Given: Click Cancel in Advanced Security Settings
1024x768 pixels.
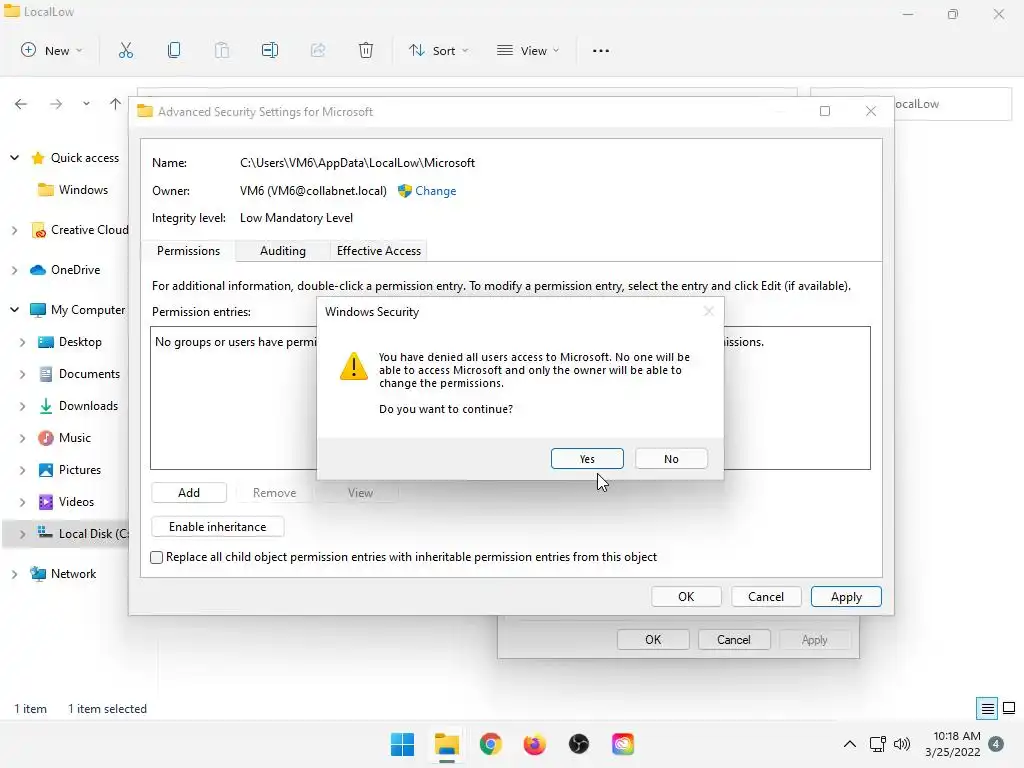Looking at the screenshot, I should [766, 597].
